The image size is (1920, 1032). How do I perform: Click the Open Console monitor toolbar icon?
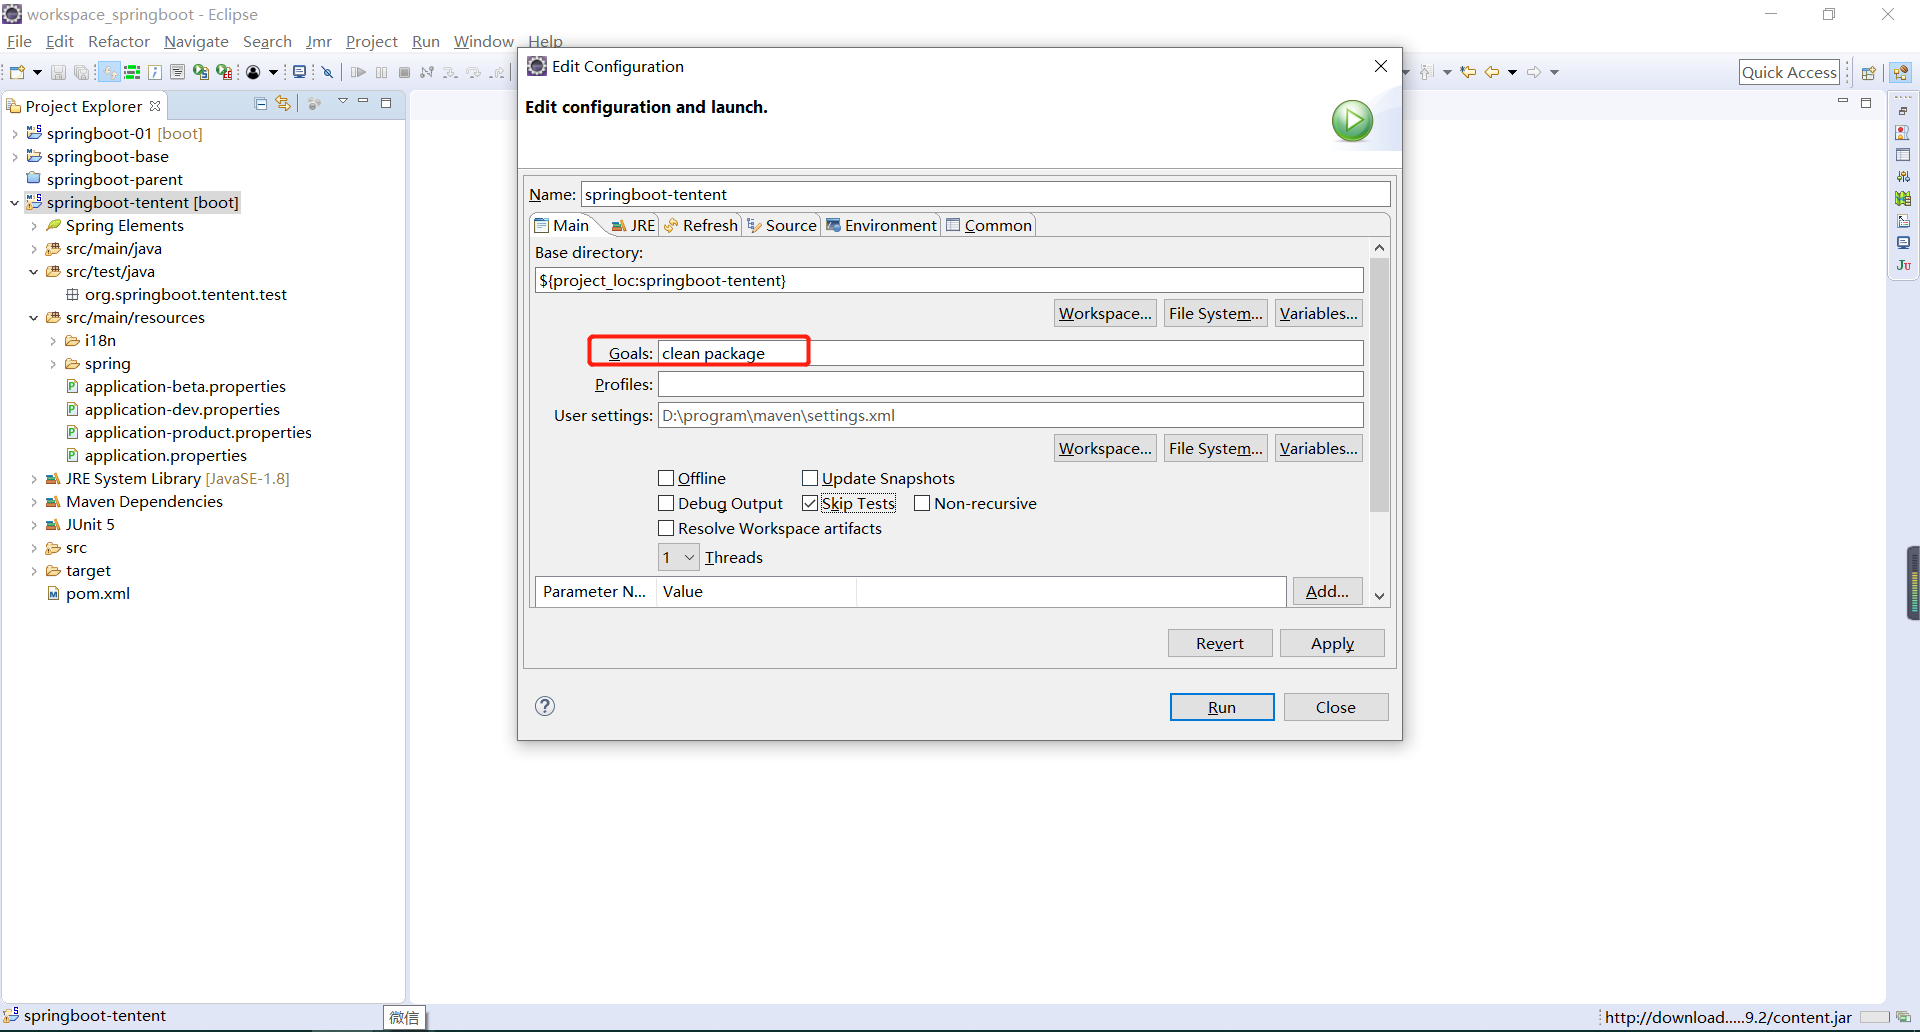(298, 72)
